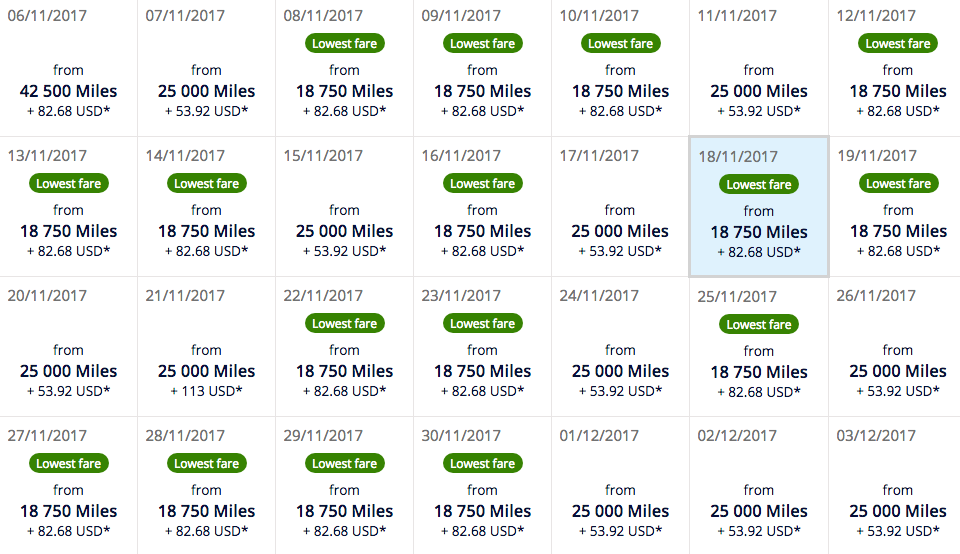Click the Lowest fare badge on 19/11/2017

pos(898,184)
